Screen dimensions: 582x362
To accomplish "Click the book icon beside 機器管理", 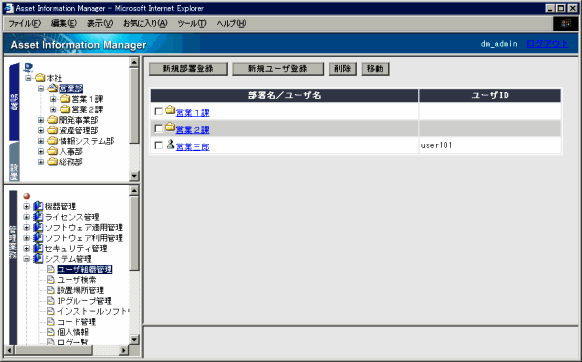I will click(x=38, y=206).
